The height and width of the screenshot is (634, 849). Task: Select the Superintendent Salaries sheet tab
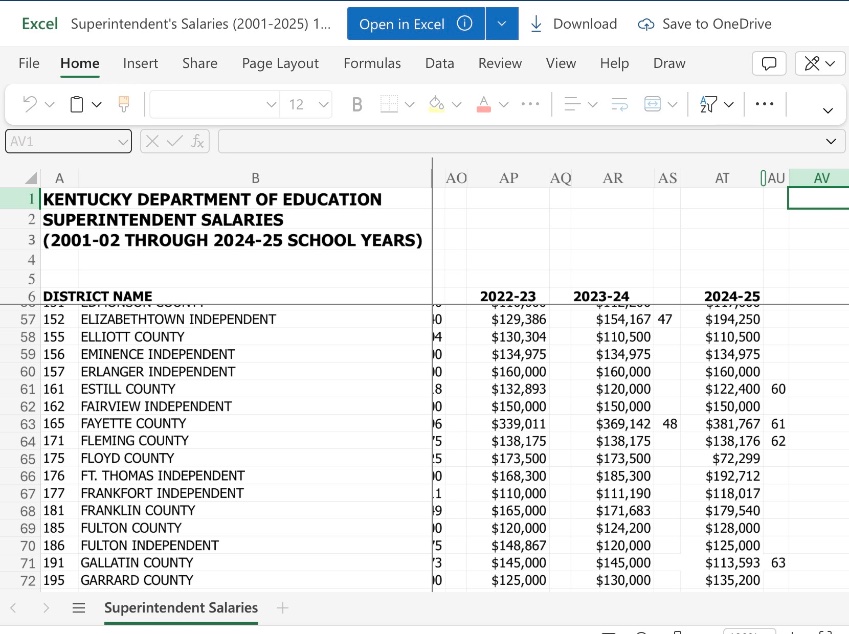pos(181,608)
